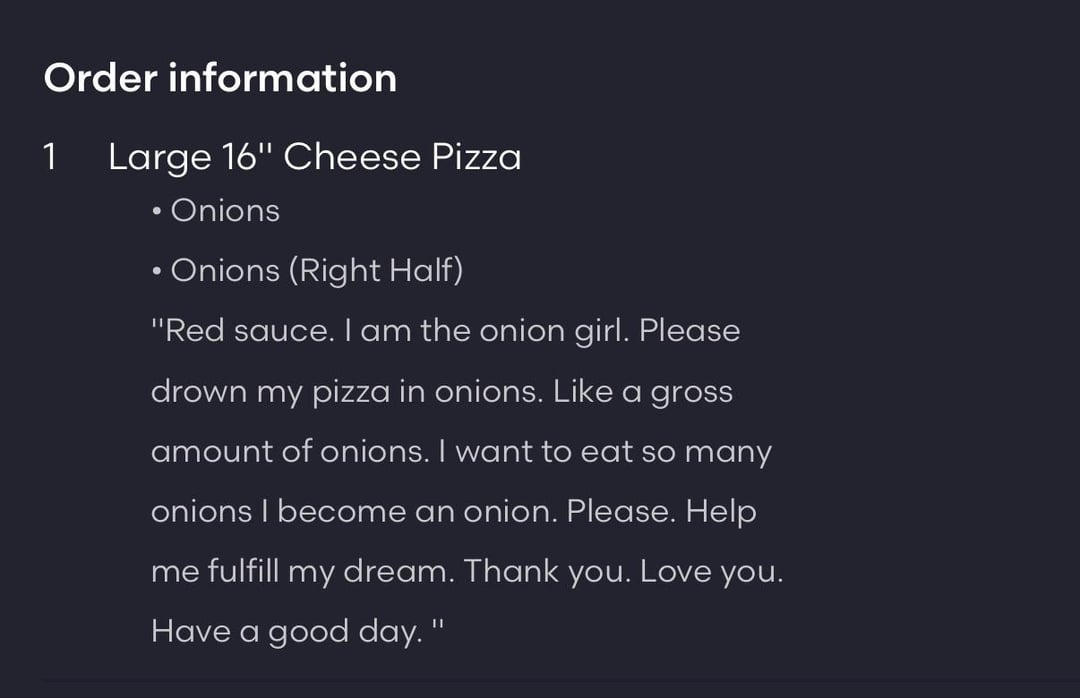
Task: Click the bullet before Onions (Right Half)
Action: click(157, 272)
